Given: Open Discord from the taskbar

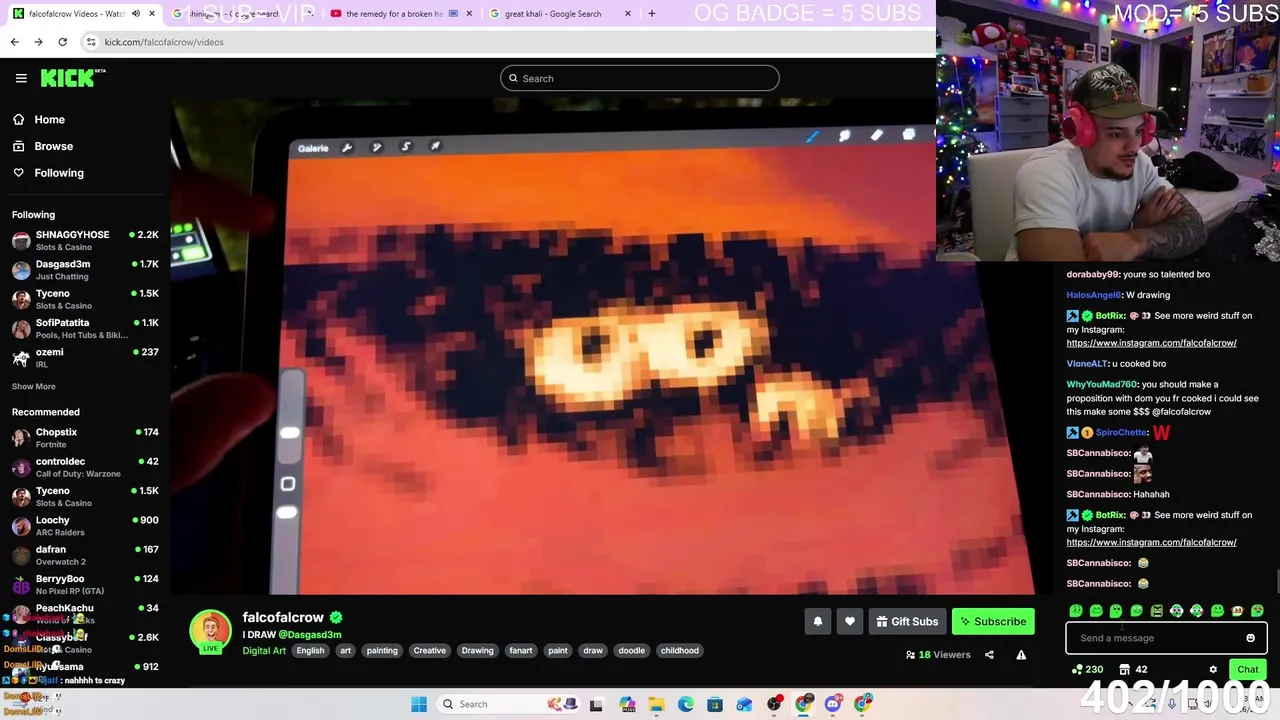Looking at the screenshot, I should (x=833, y=704).
